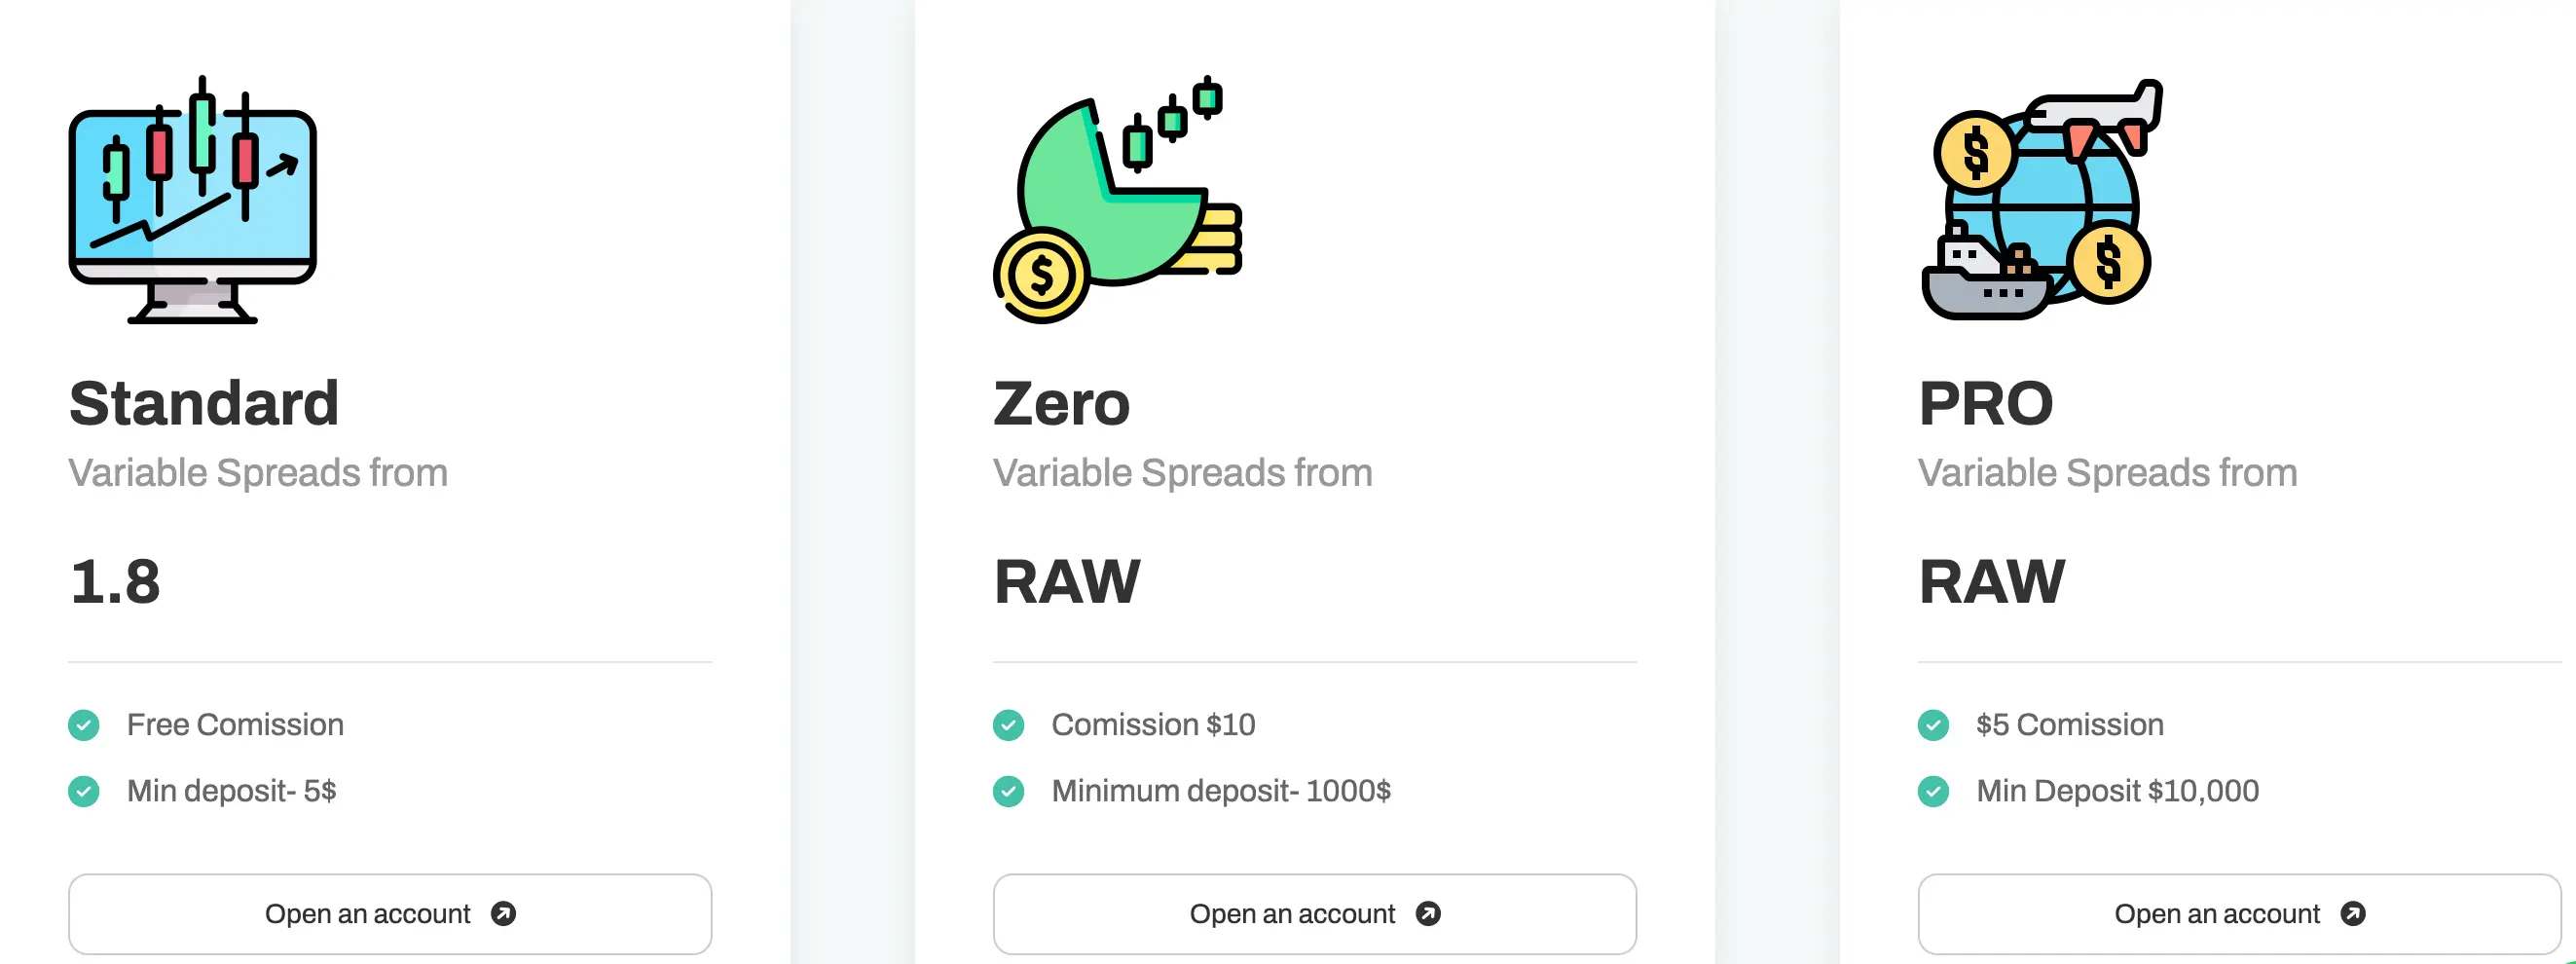Open an account under the PRO plan
Screen dimensions: 2576x964
click(2238, 914)
